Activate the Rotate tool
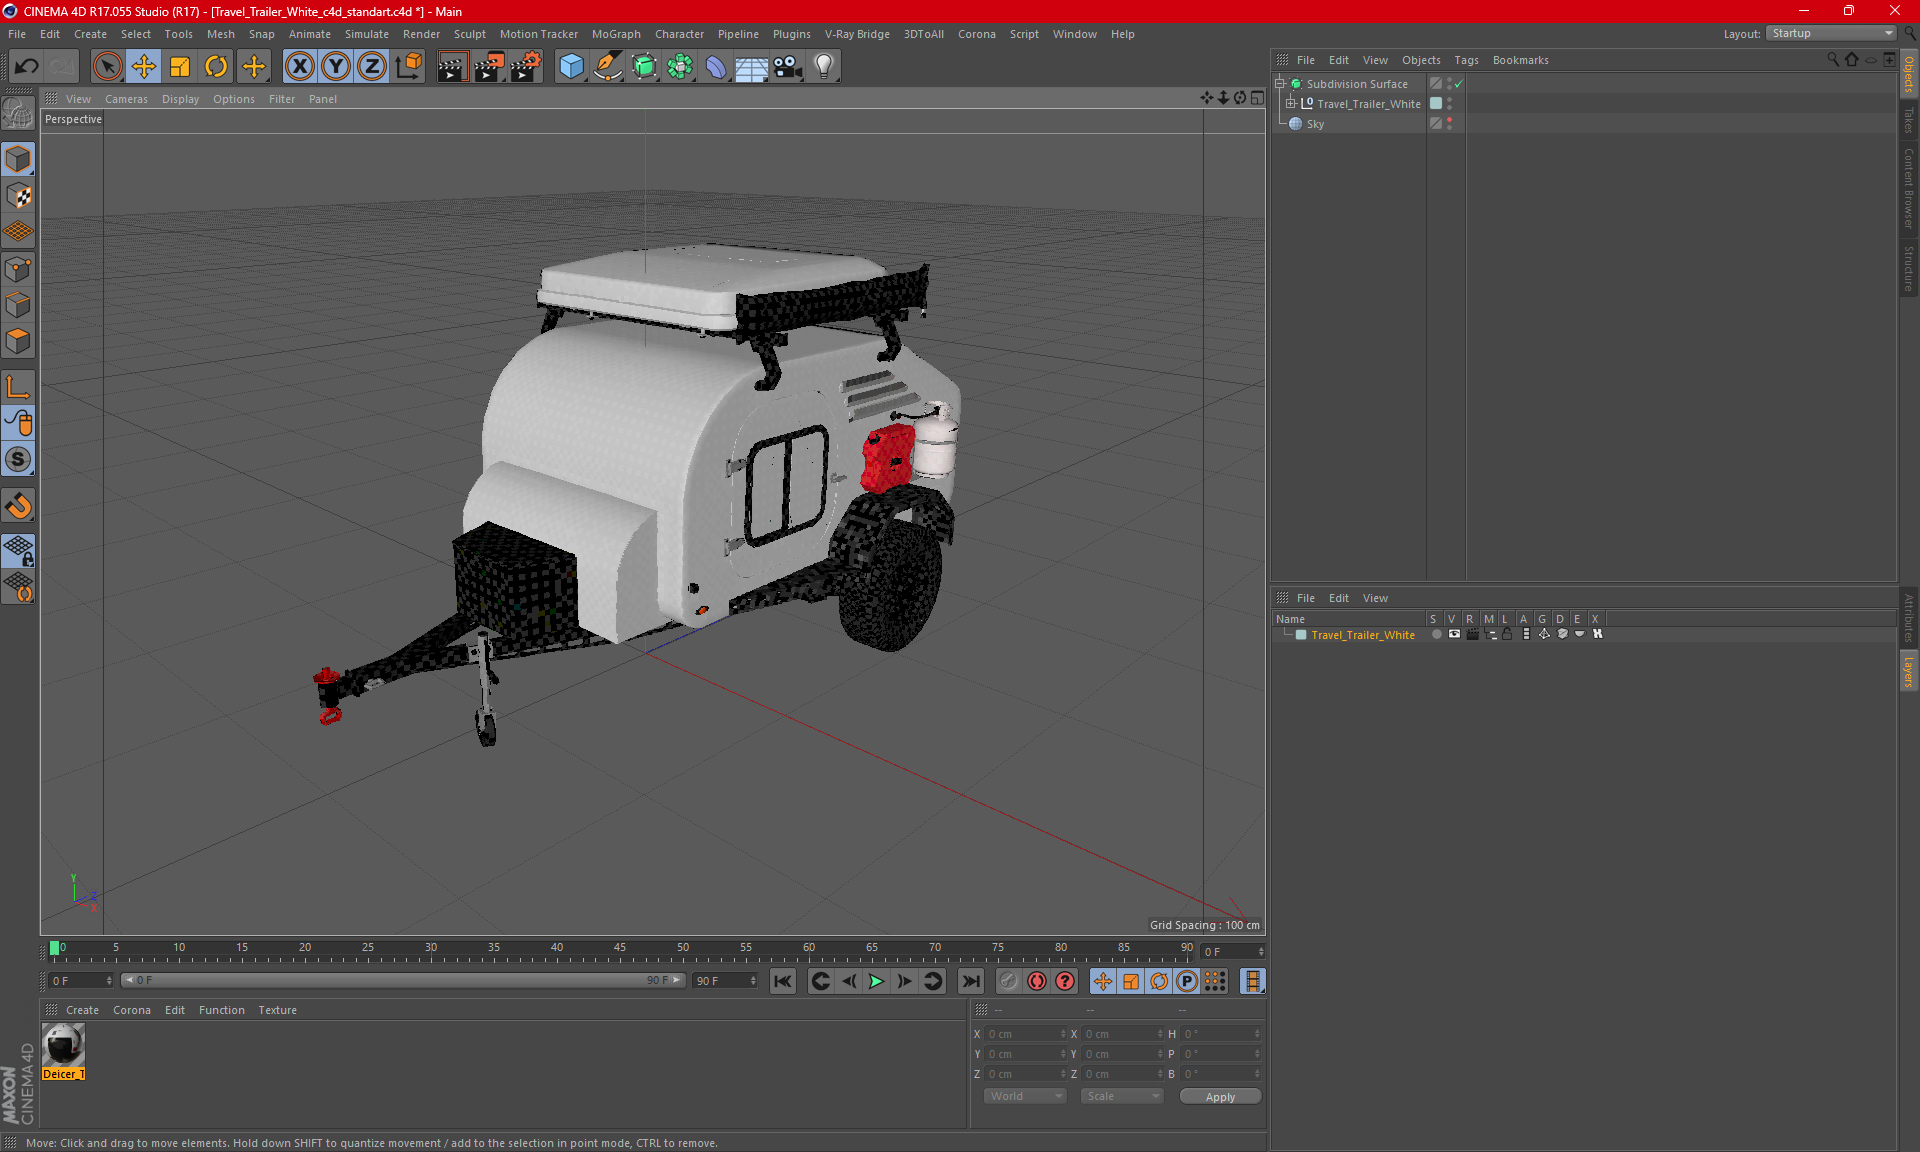The height and width of the screenshot is (1152, 1920). pos(216,67)
